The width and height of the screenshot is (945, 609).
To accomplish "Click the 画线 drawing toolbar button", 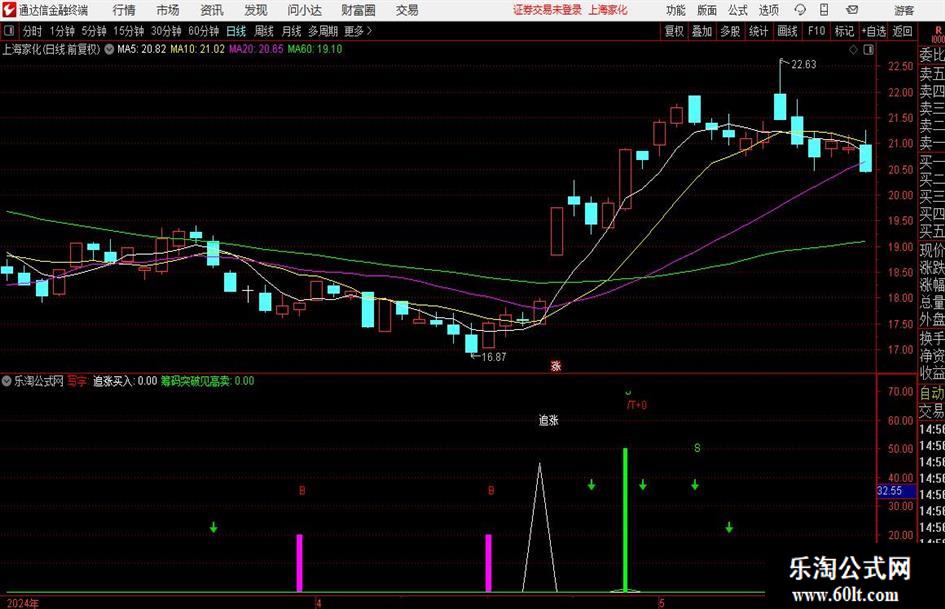I will pyautogui.click(x=787, y=31).
